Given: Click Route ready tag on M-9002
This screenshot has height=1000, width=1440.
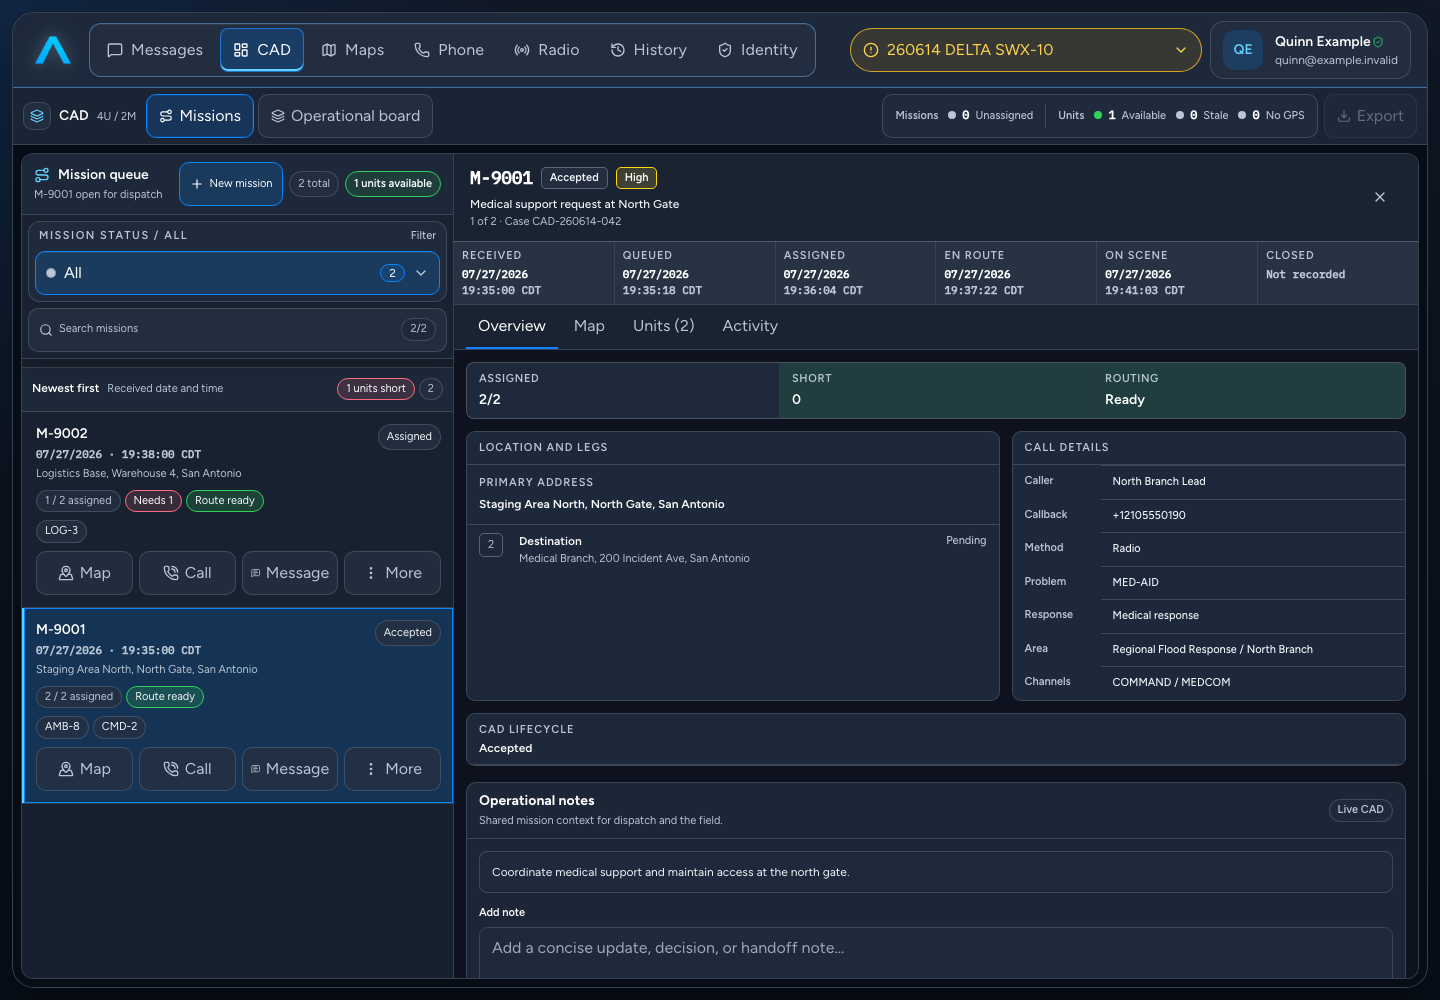Looking at the screenshot, I should point(225,501).
